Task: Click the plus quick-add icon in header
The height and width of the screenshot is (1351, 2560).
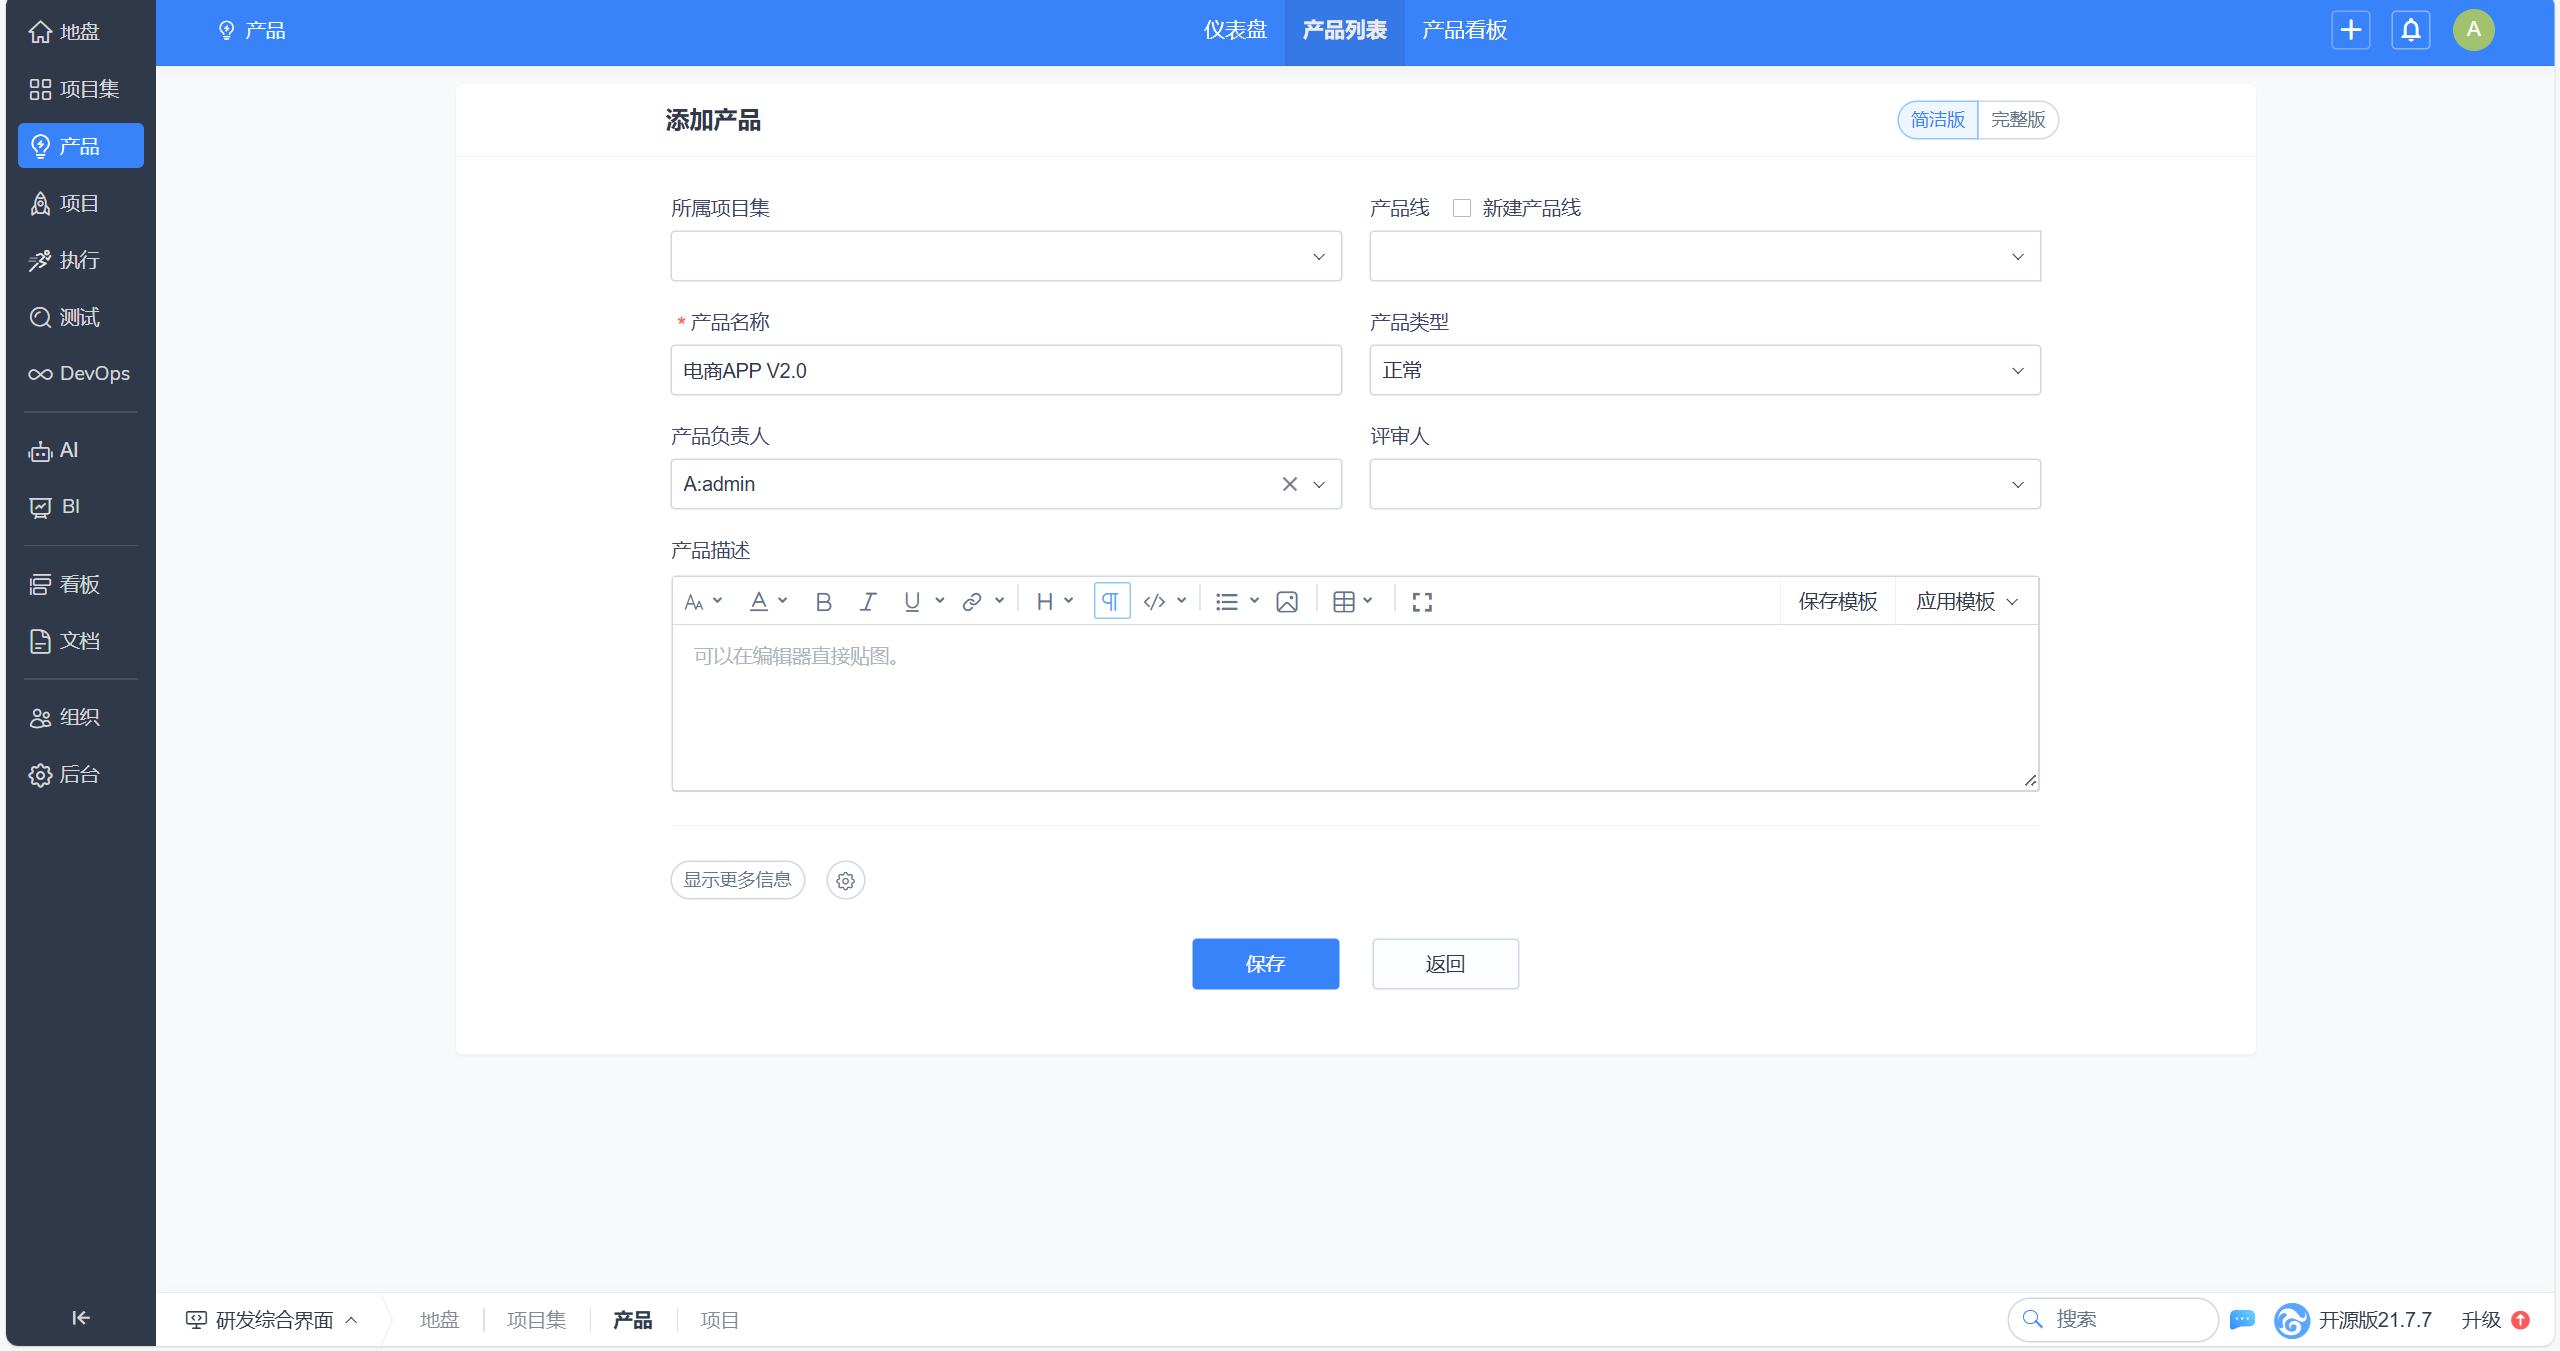Action: point(2351,30)
